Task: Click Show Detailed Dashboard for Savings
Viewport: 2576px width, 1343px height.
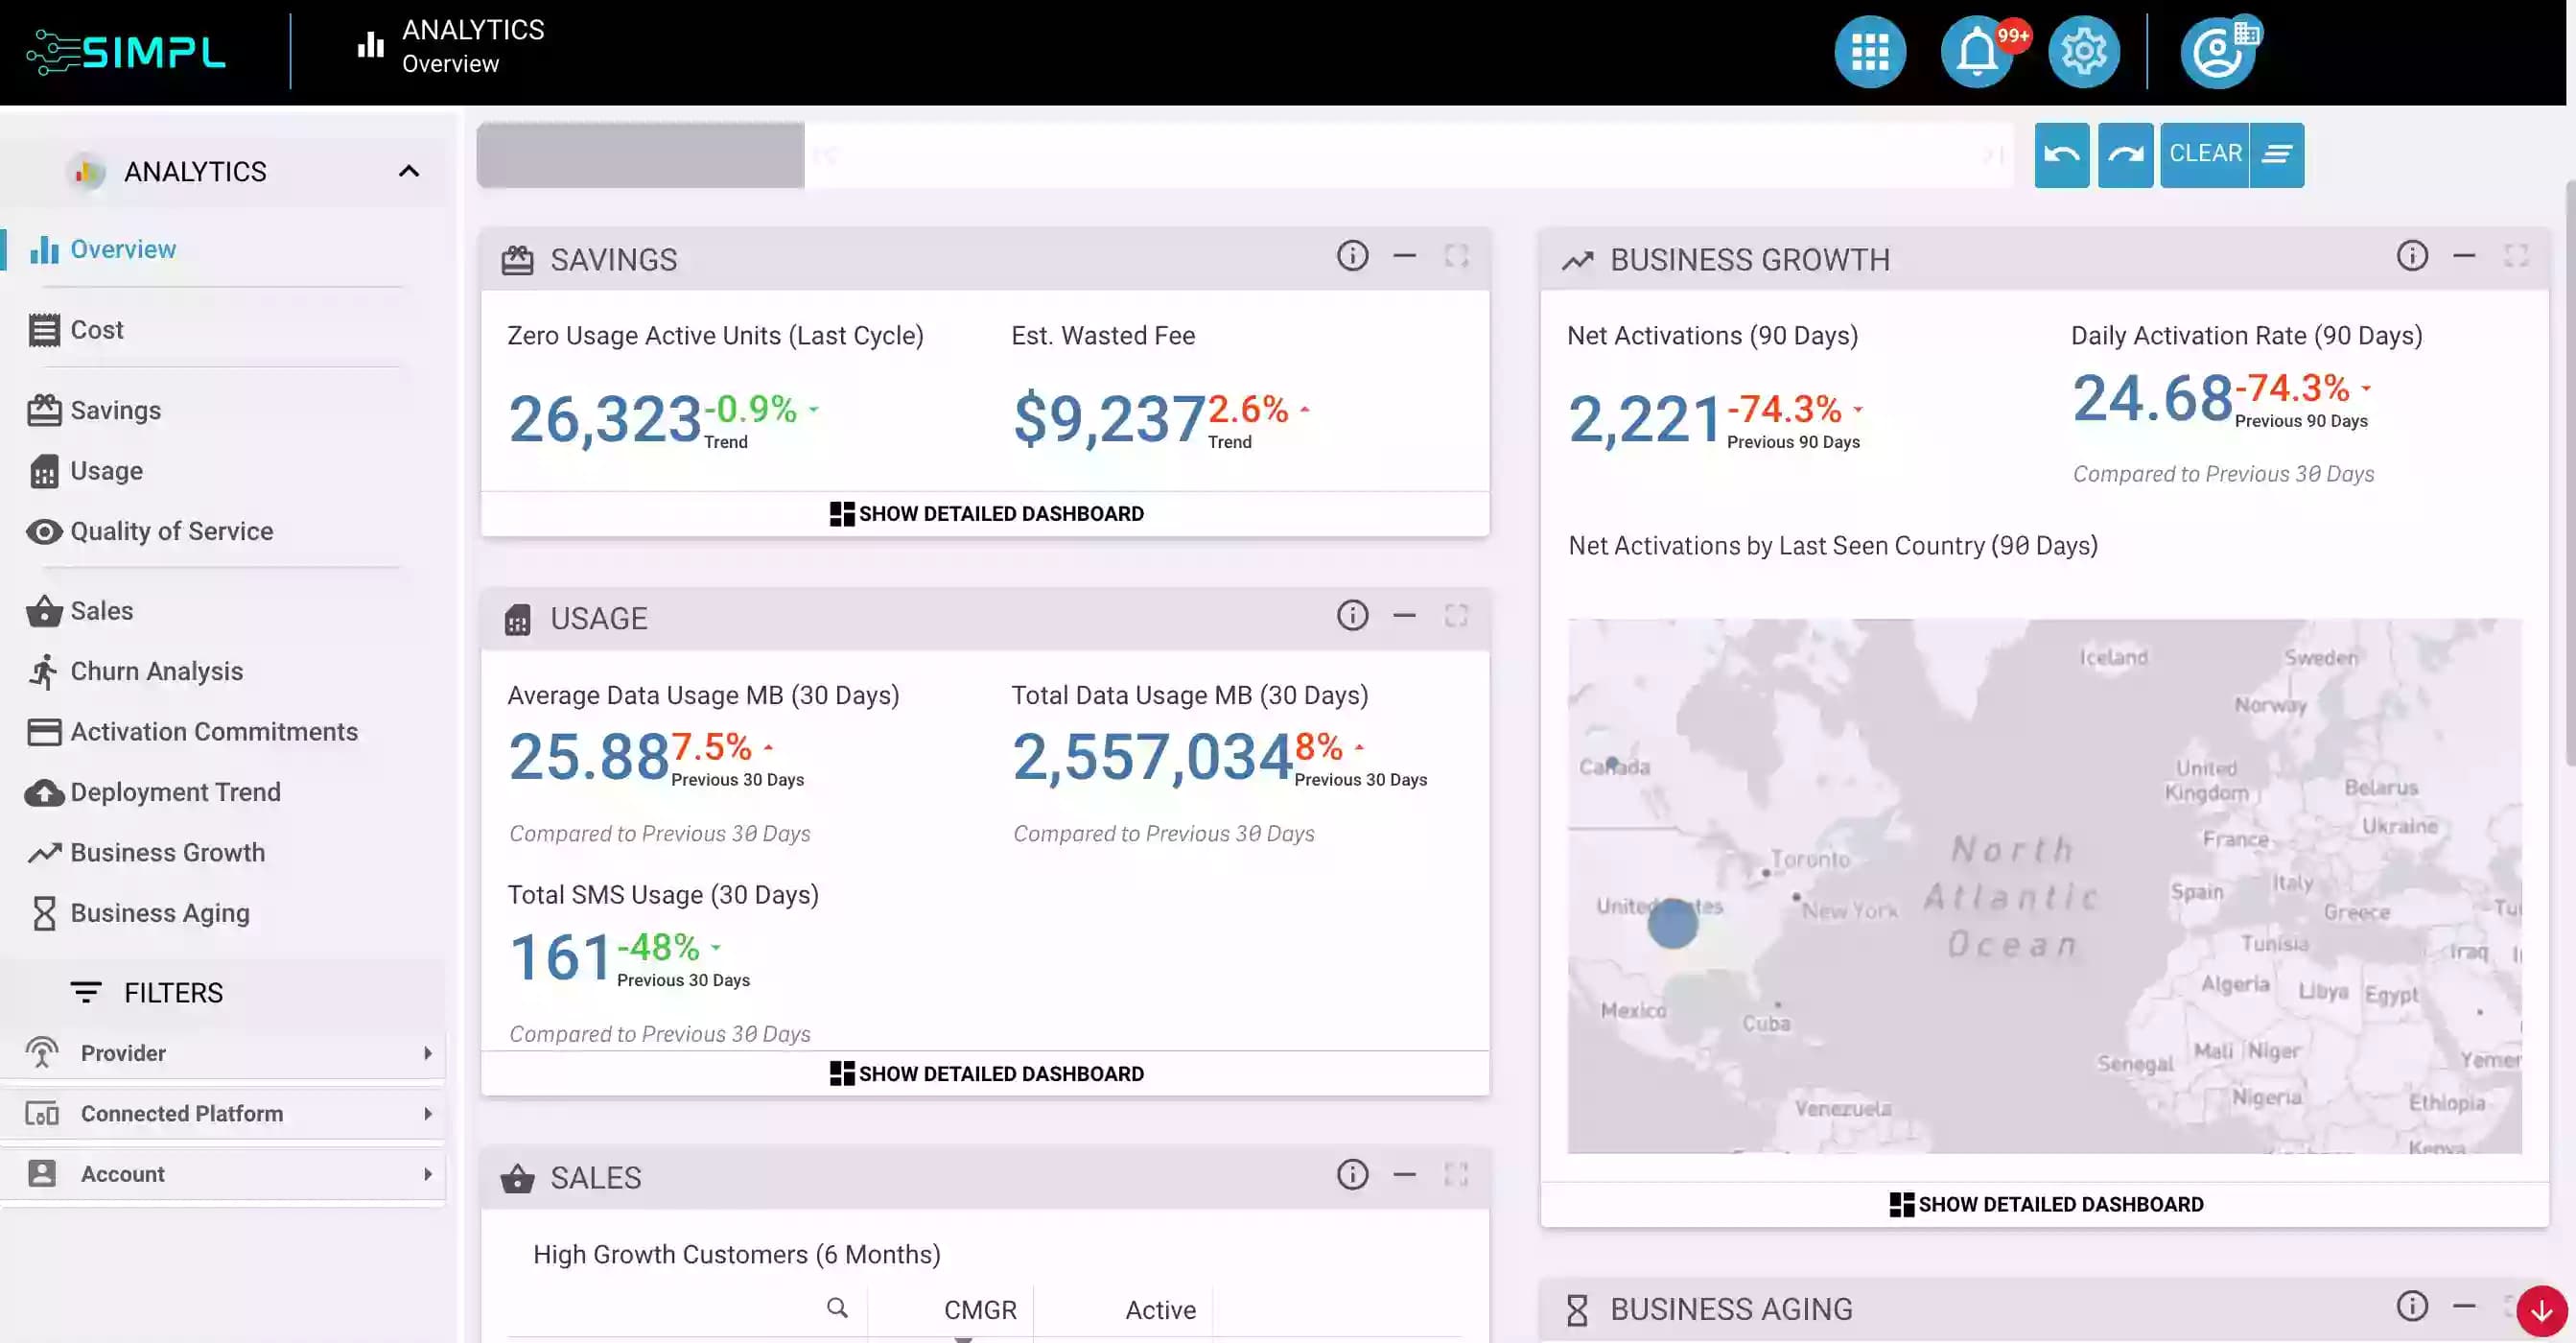Action: click(985, 513)
